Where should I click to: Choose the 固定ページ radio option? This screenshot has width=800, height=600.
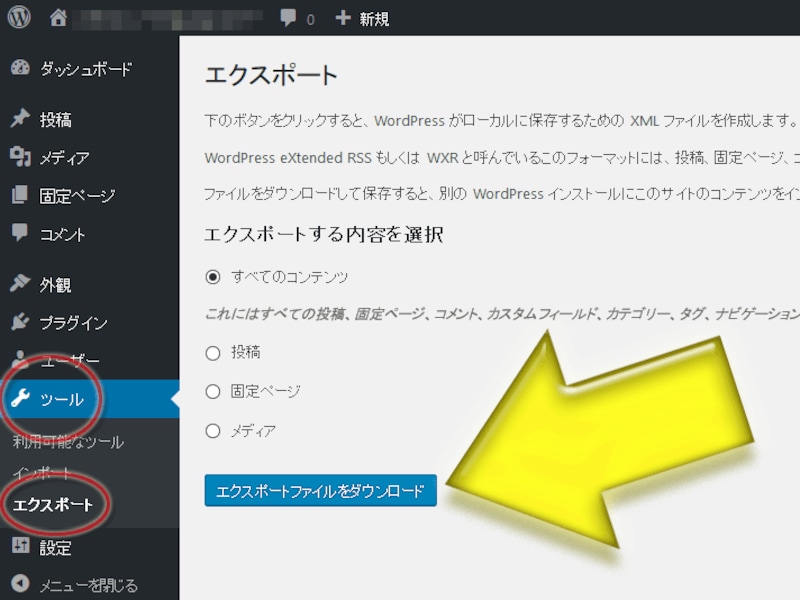click(x=212, y=391)
